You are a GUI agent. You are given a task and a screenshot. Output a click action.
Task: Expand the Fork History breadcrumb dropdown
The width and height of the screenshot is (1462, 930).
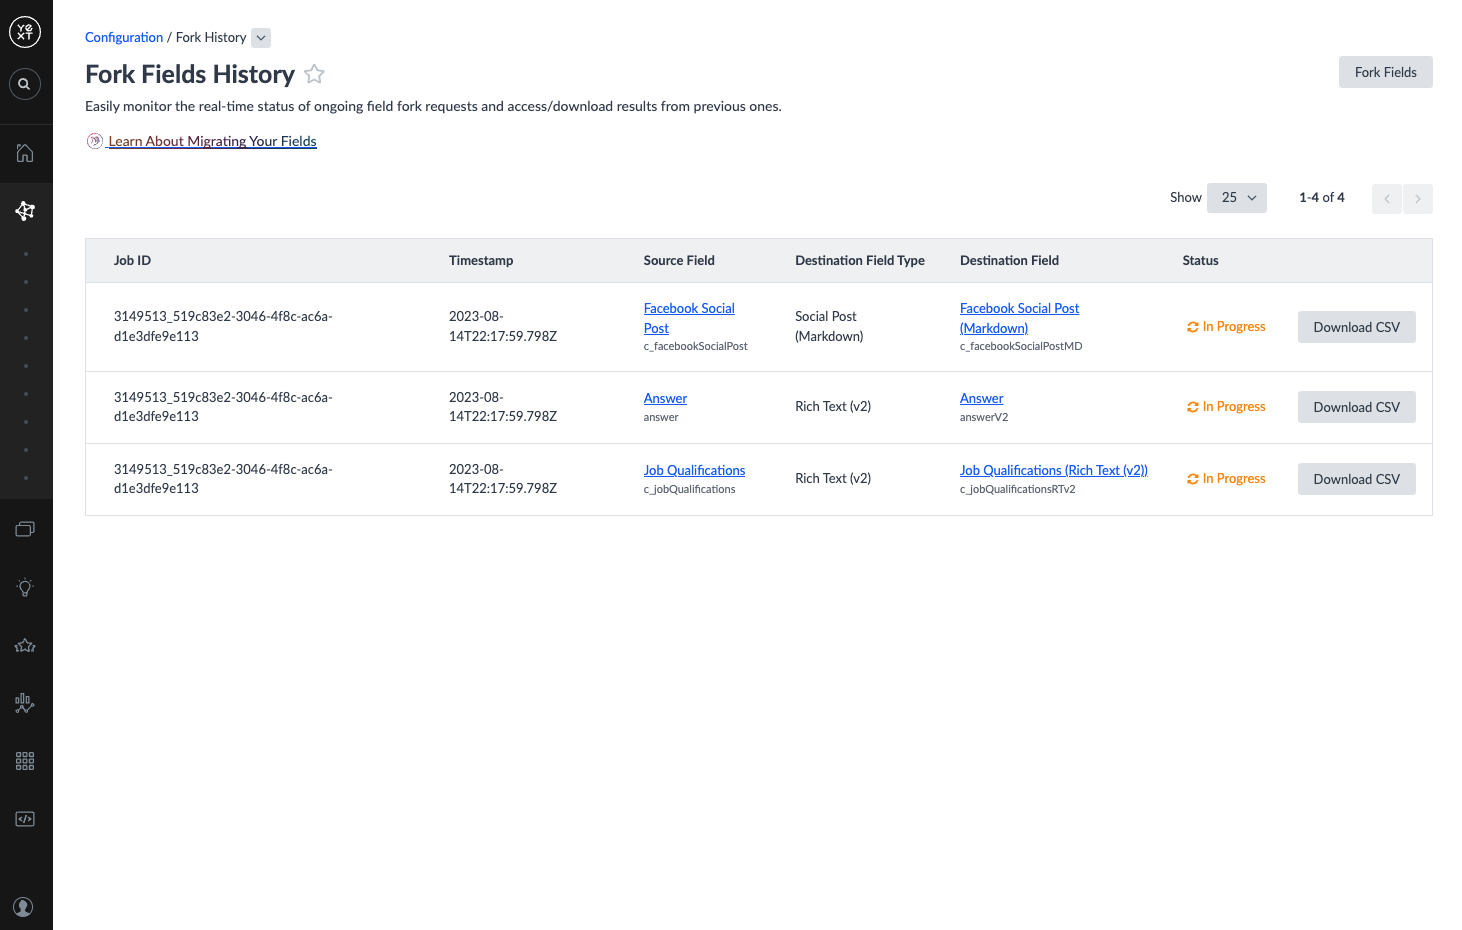(x=261, y=38)
